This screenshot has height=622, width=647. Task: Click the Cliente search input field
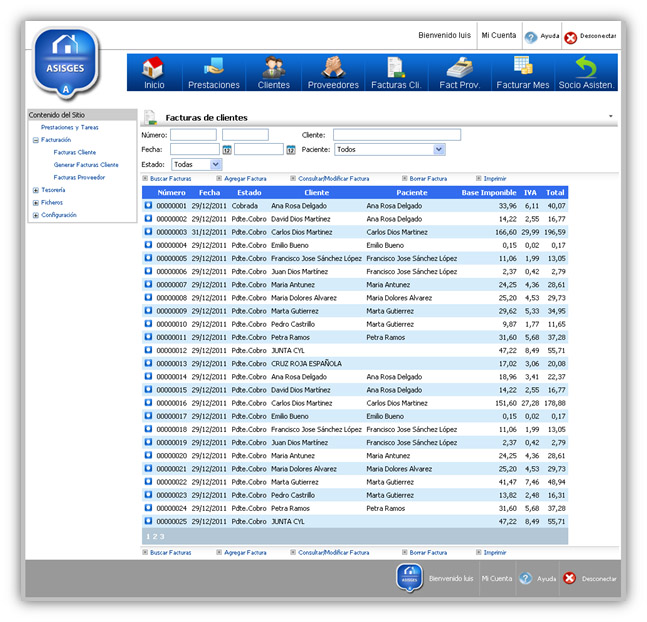pyautogui.click(x=396, y=135)
